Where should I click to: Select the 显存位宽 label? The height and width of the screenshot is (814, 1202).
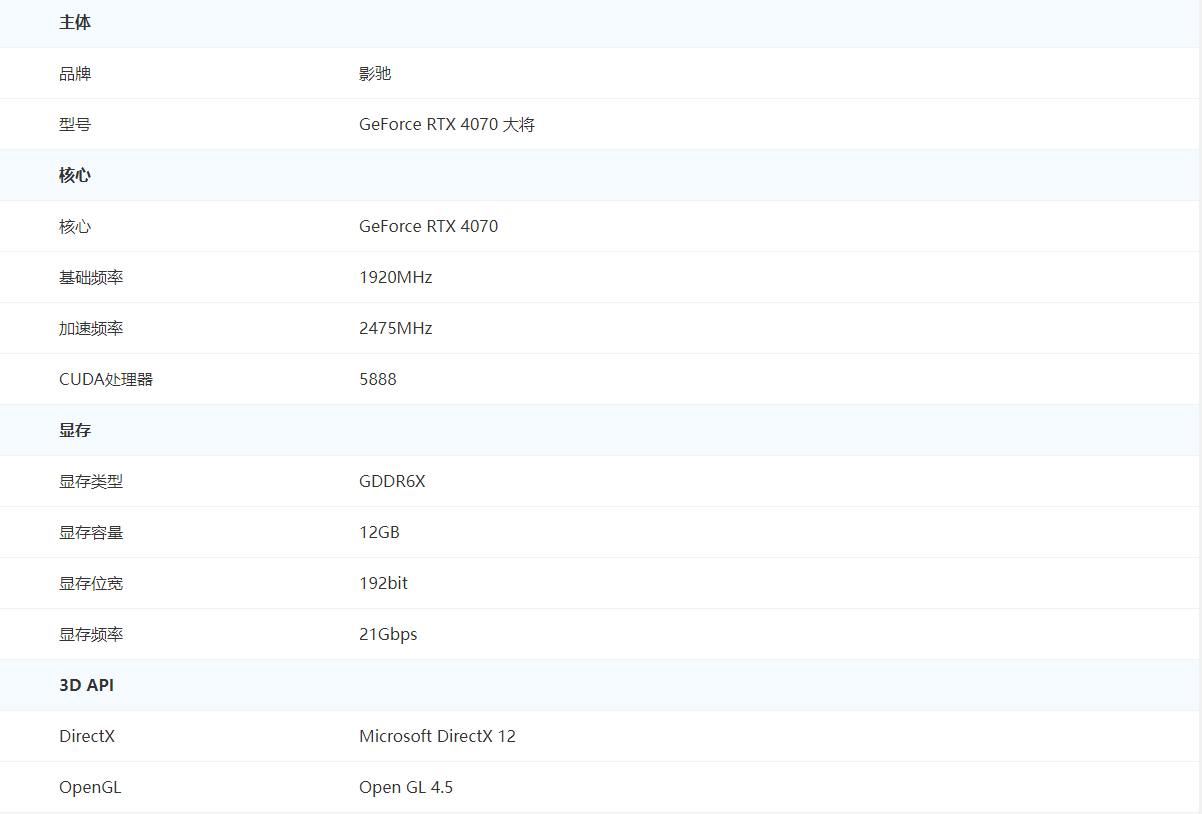91,583
